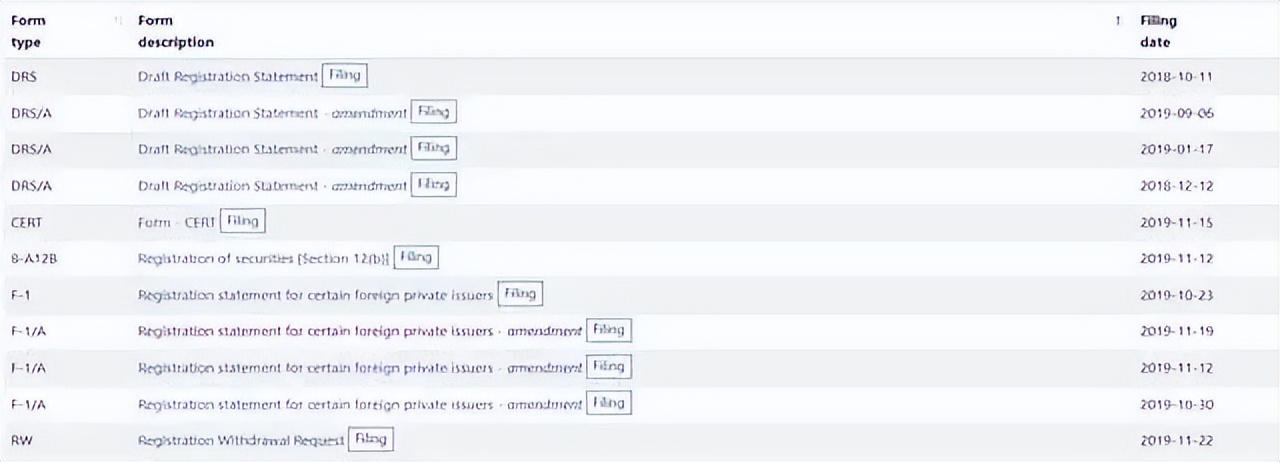1280x462 pixels.
Task: Open the Filing button for Form CERT
Action: click(242, 221)
